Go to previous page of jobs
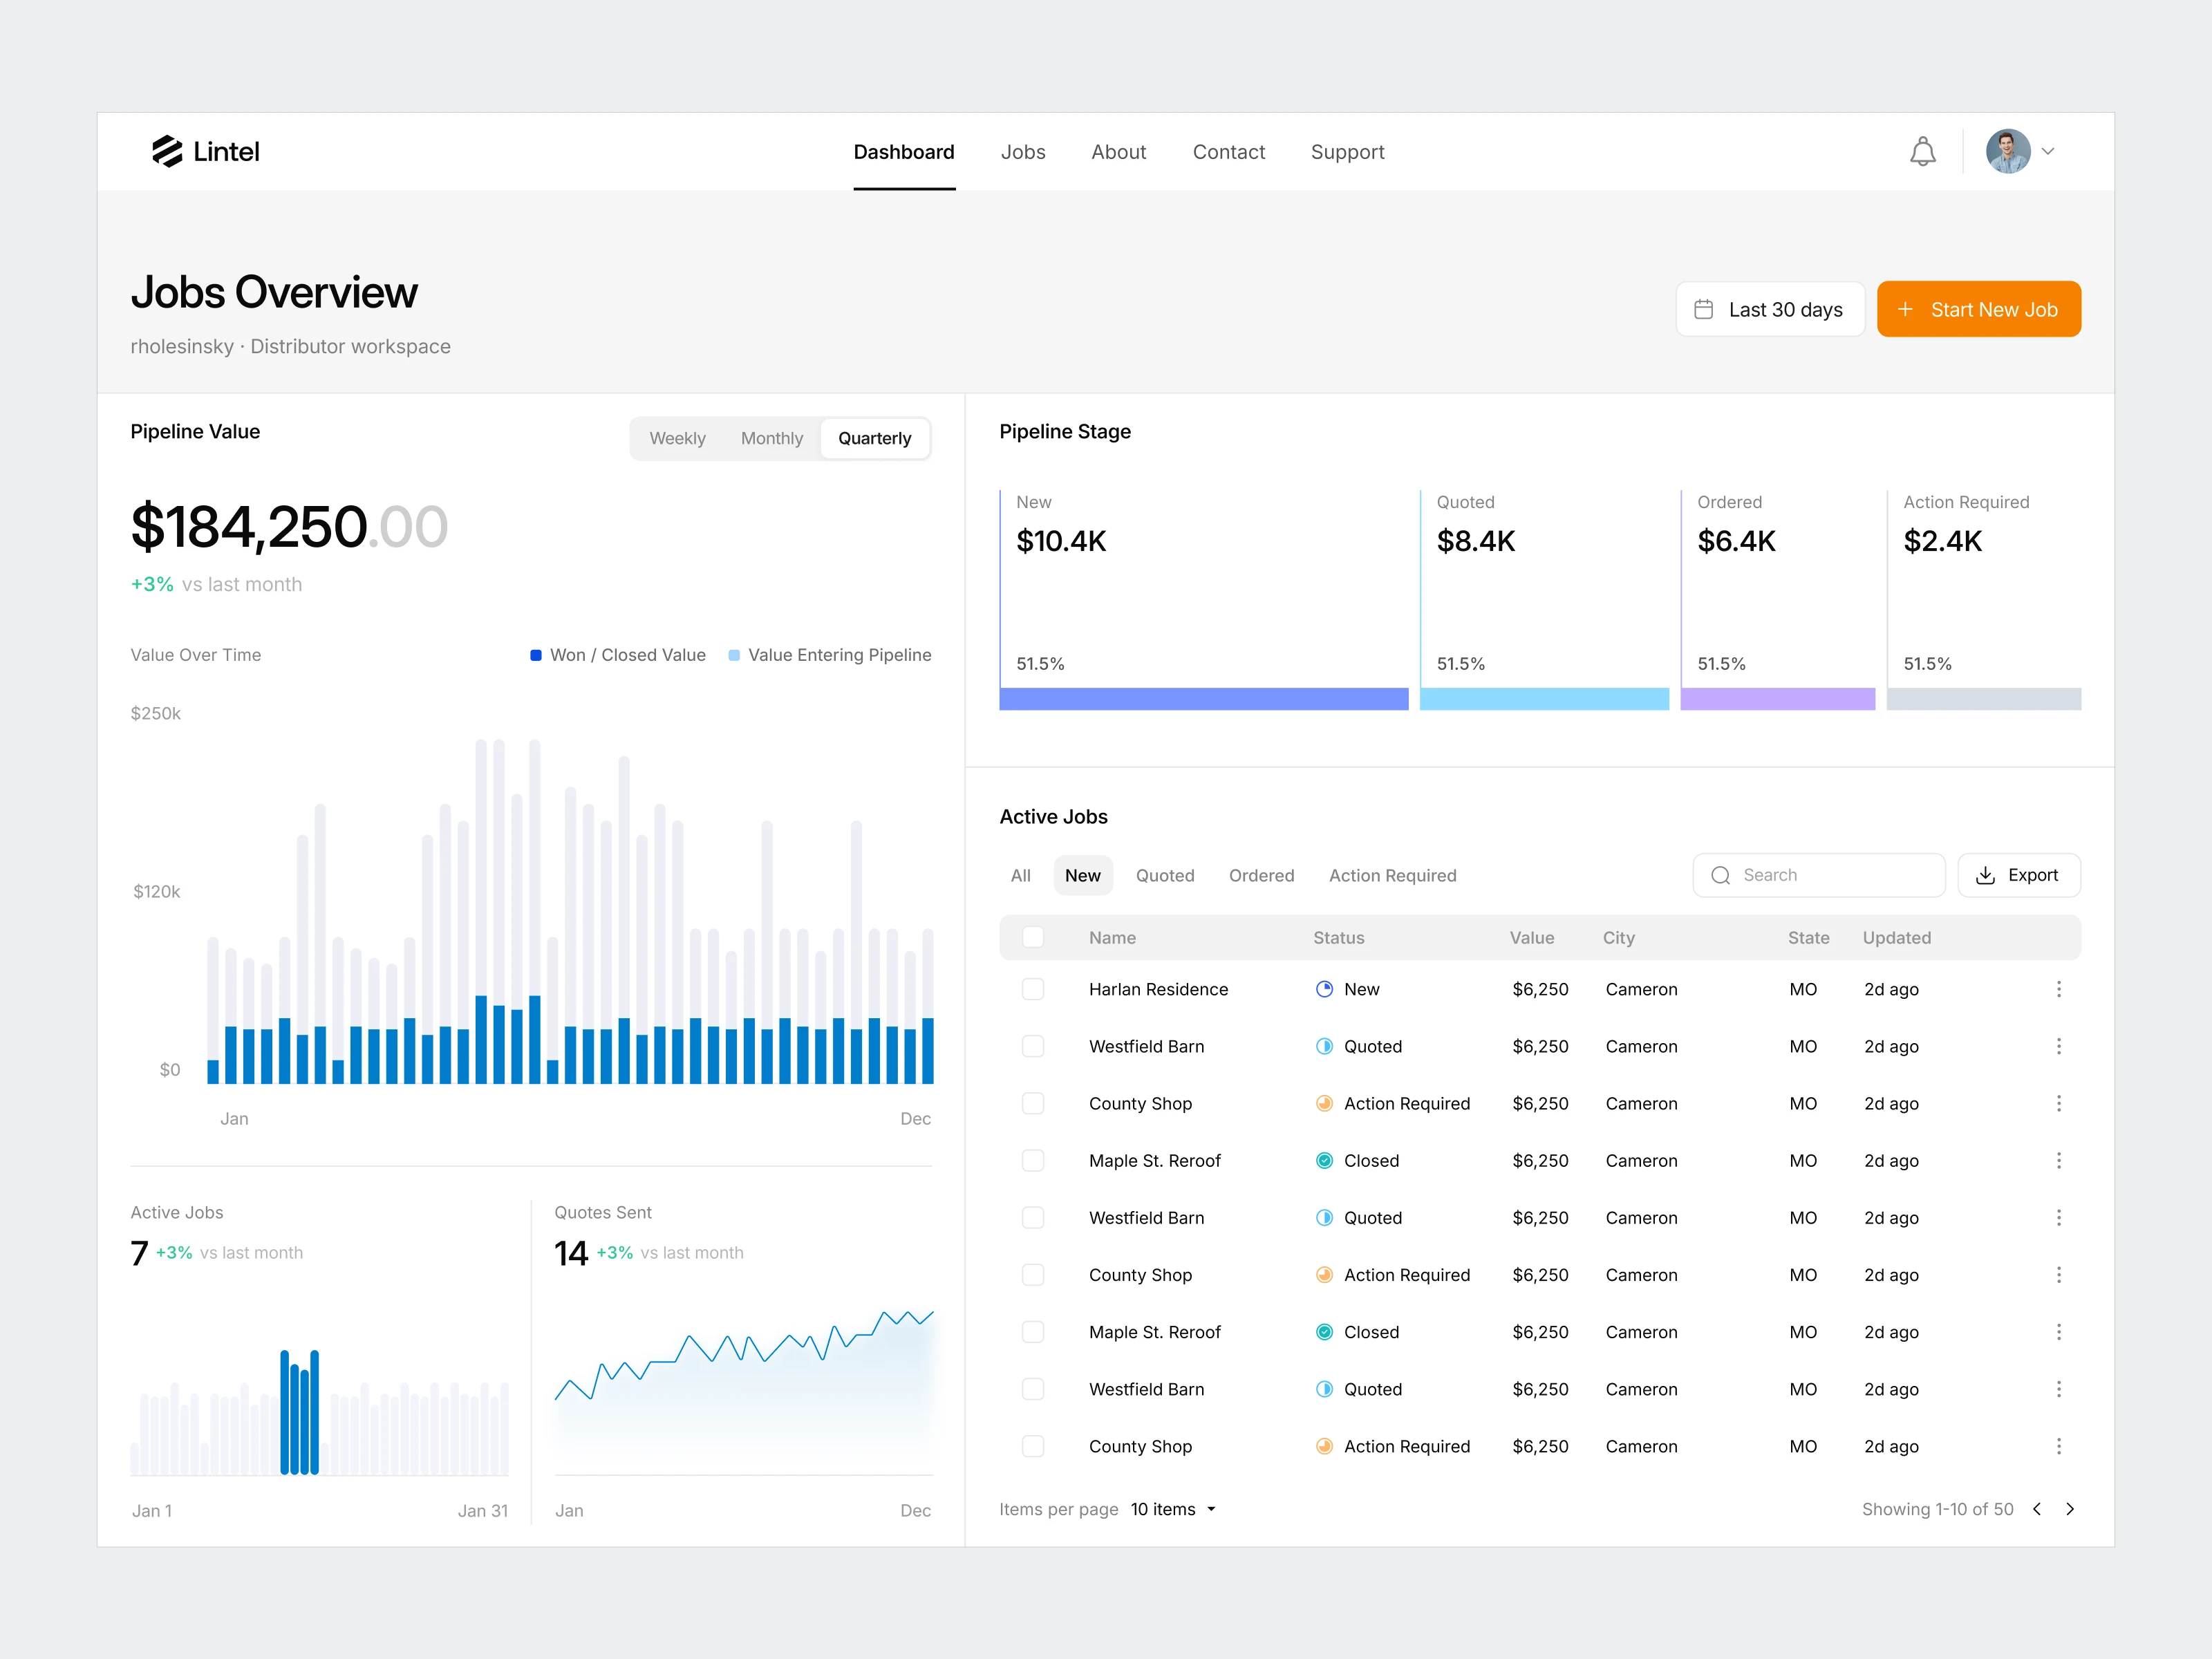 (x=2037, y=1509)
